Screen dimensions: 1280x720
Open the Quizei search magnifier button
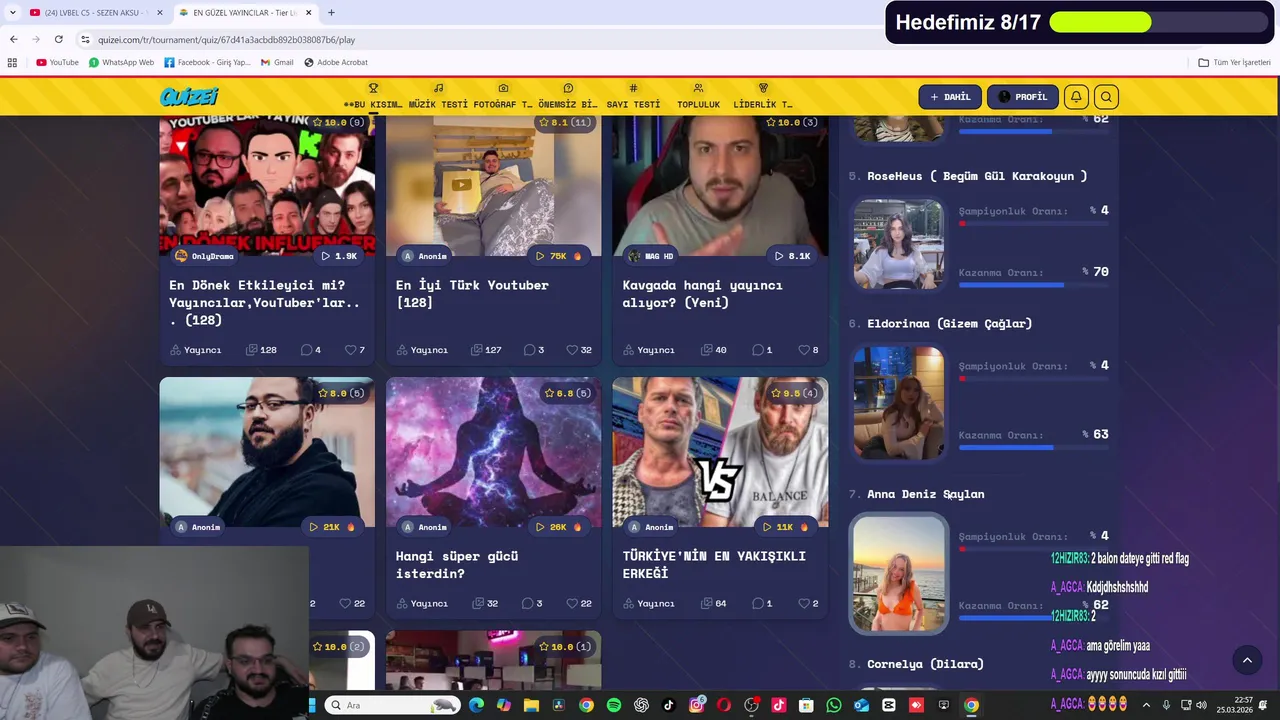tap(1106, 97)
